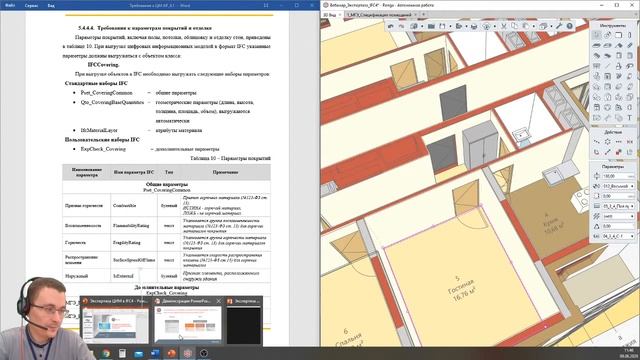Open visual style eye icon in Renga
This screenshot has width=640, height=360.
click(x=487, y=26)
